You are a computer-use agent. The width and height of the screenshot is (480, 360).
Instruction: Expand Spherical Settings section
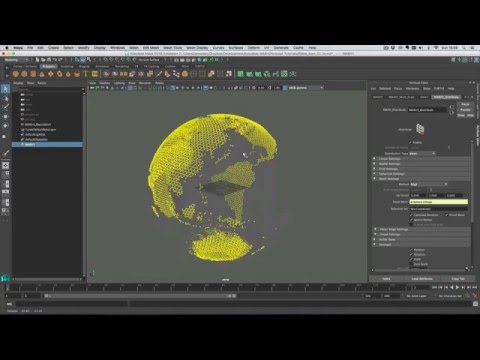pyautogui.click(x=421, y=174)
